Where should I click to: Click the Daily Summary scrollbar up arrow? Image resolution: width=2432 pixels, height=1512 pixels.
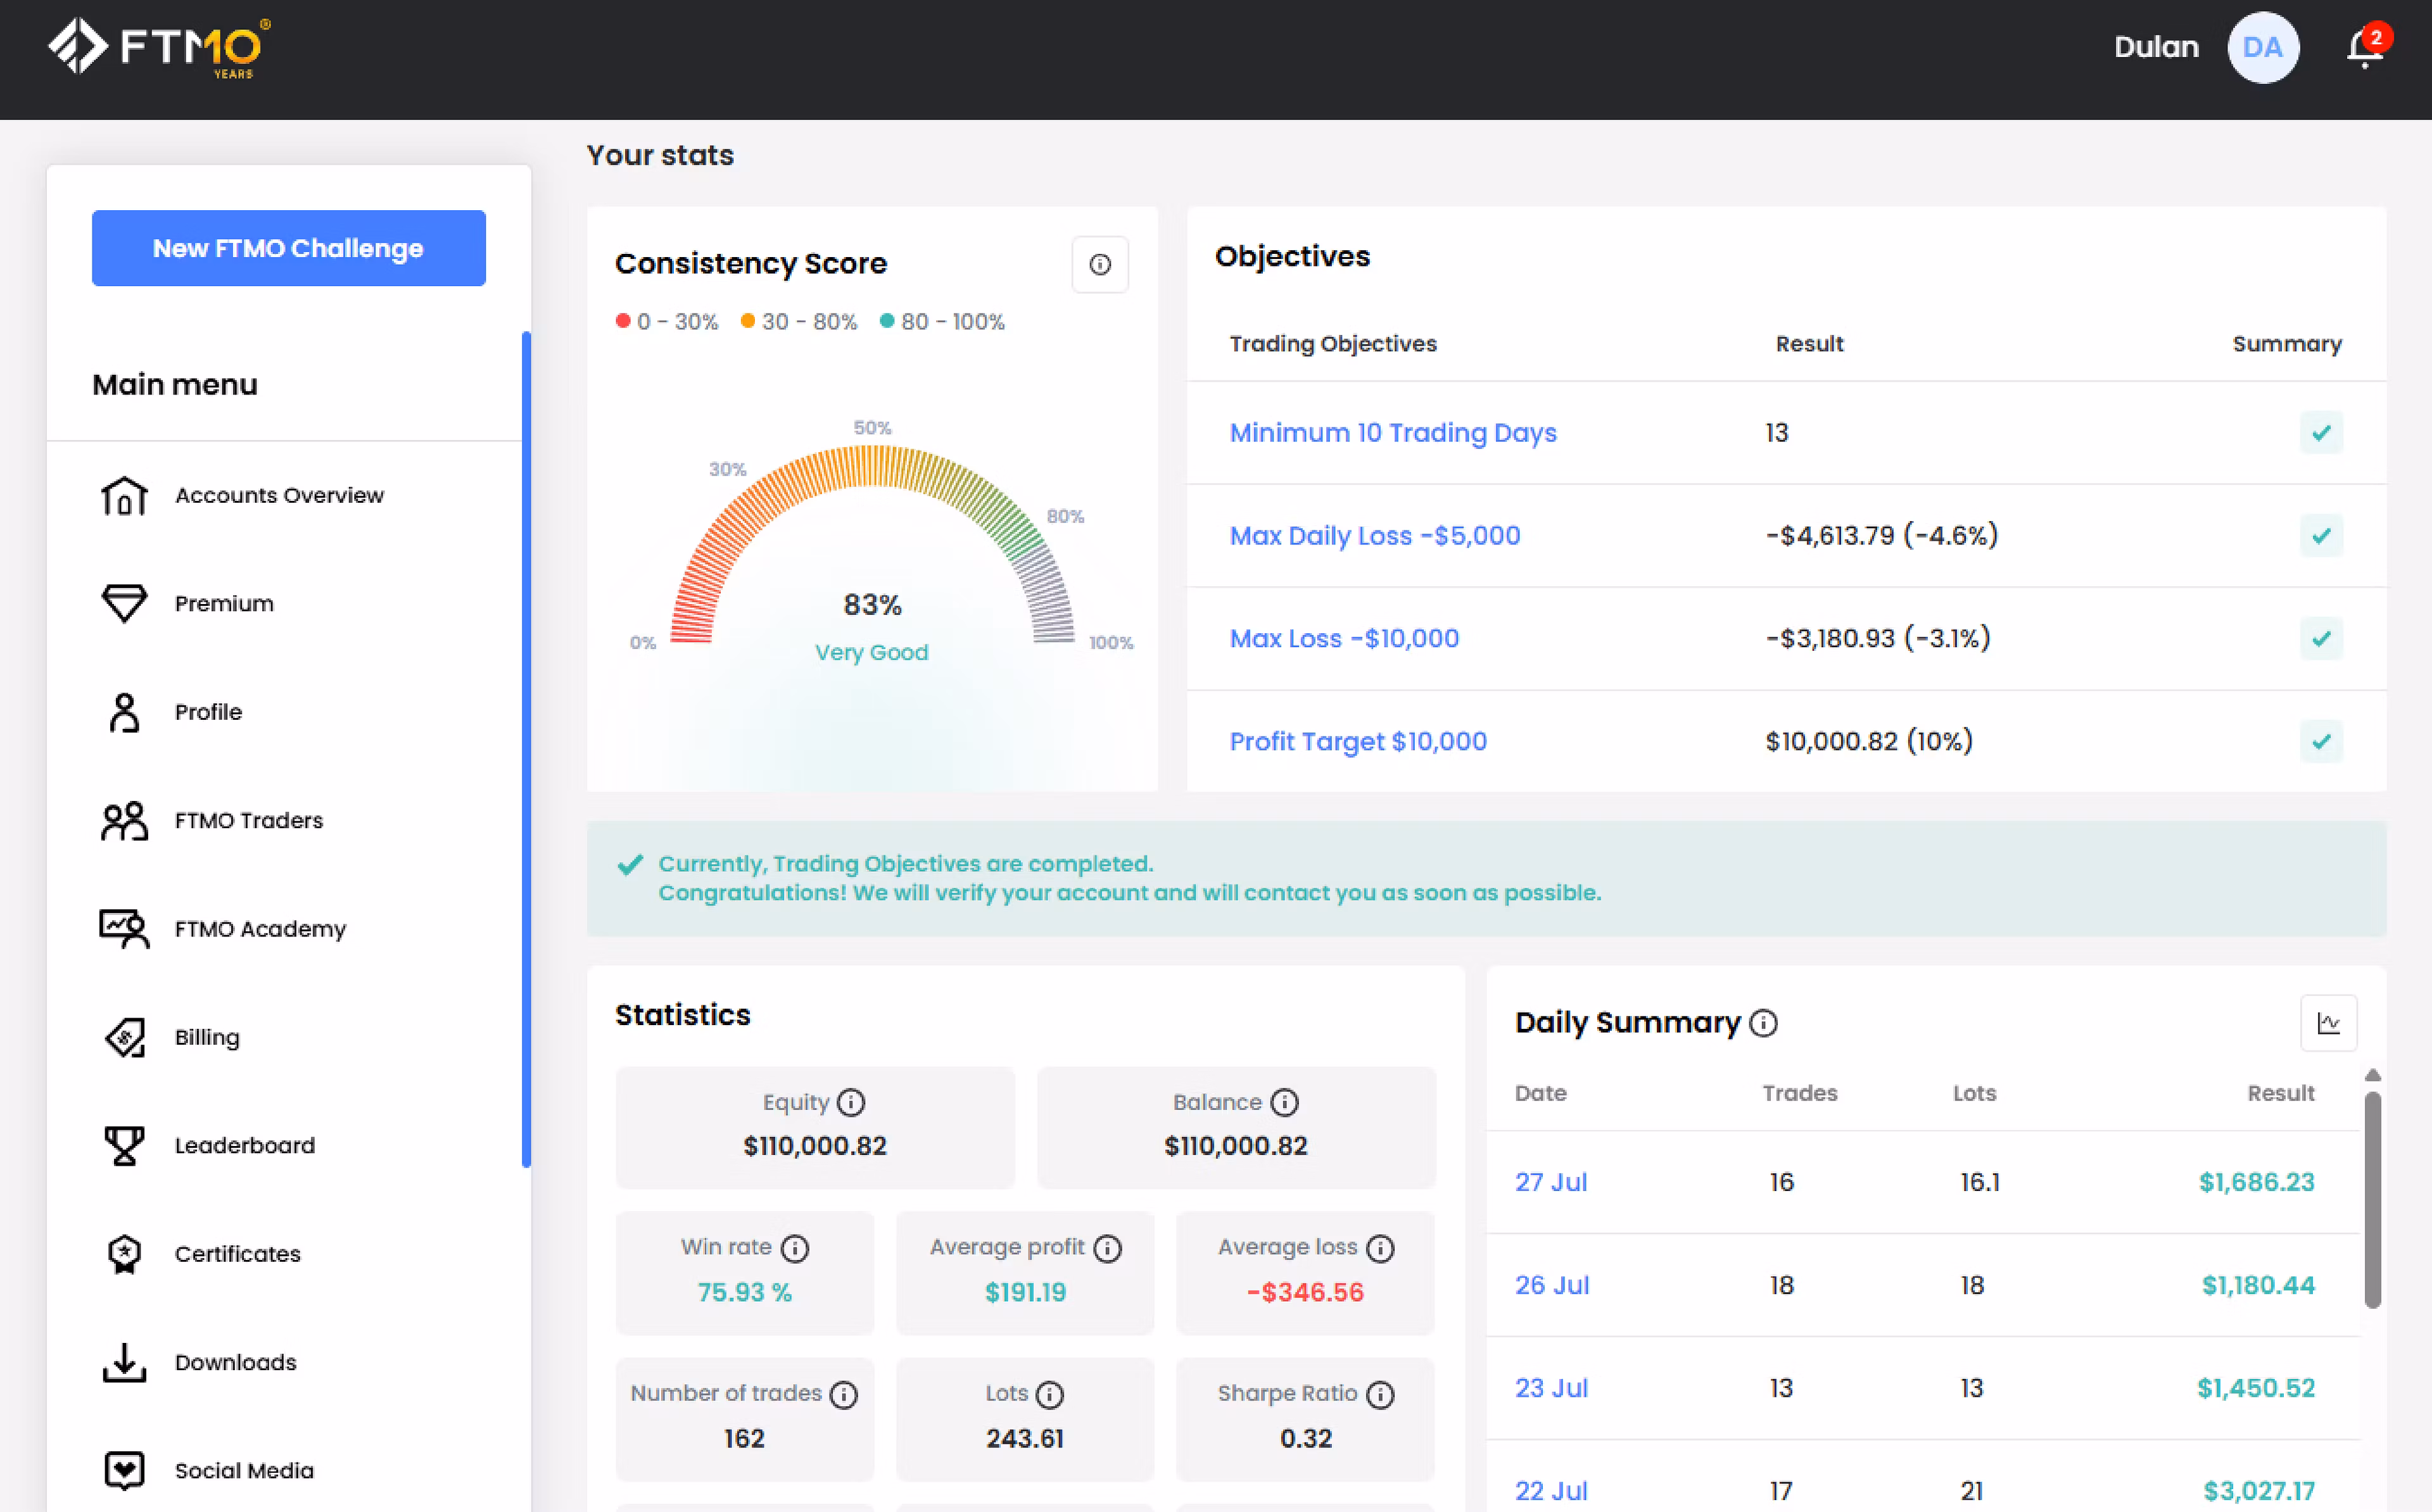point(2372,1075)
